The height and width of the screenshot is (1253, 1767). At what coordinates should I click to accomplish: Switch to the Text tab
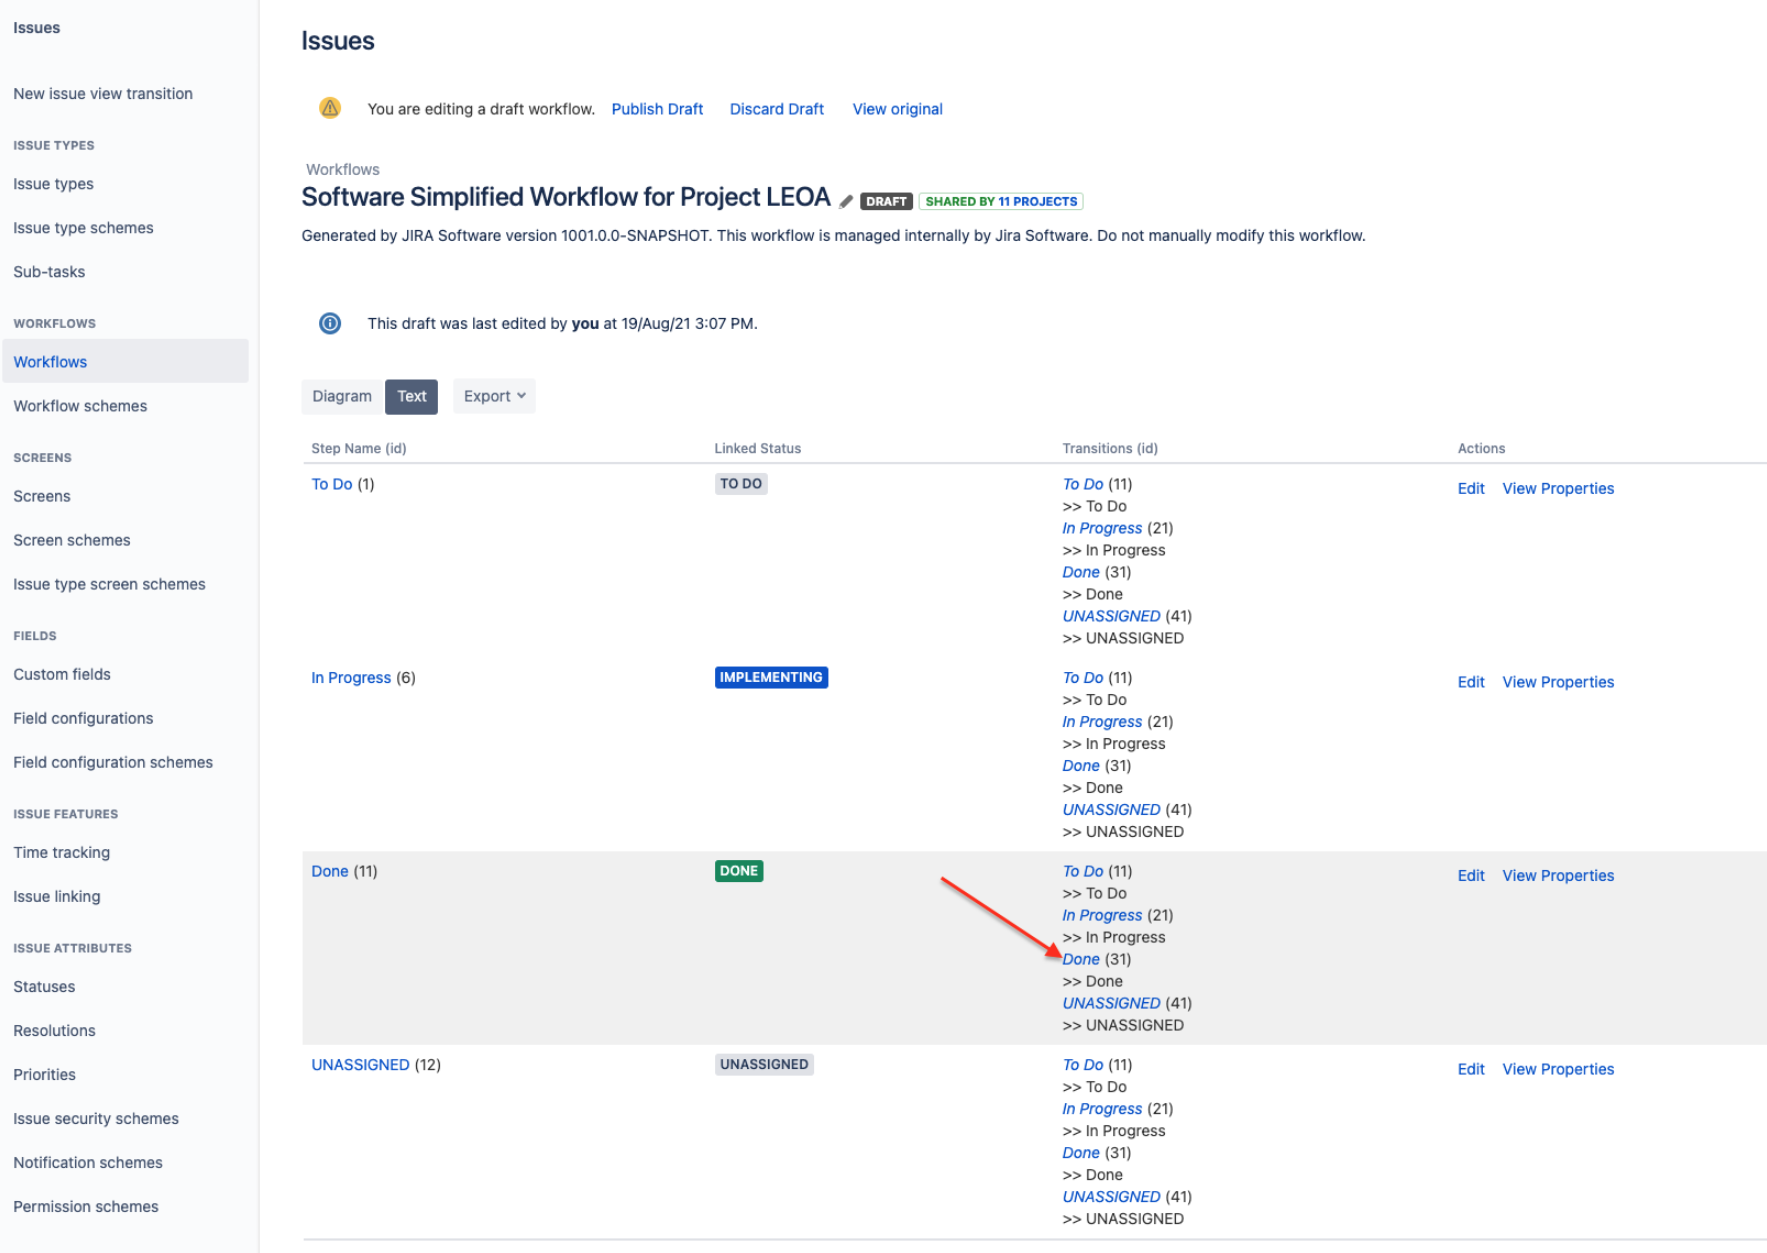pyautogui.click(x=411, y=396)
